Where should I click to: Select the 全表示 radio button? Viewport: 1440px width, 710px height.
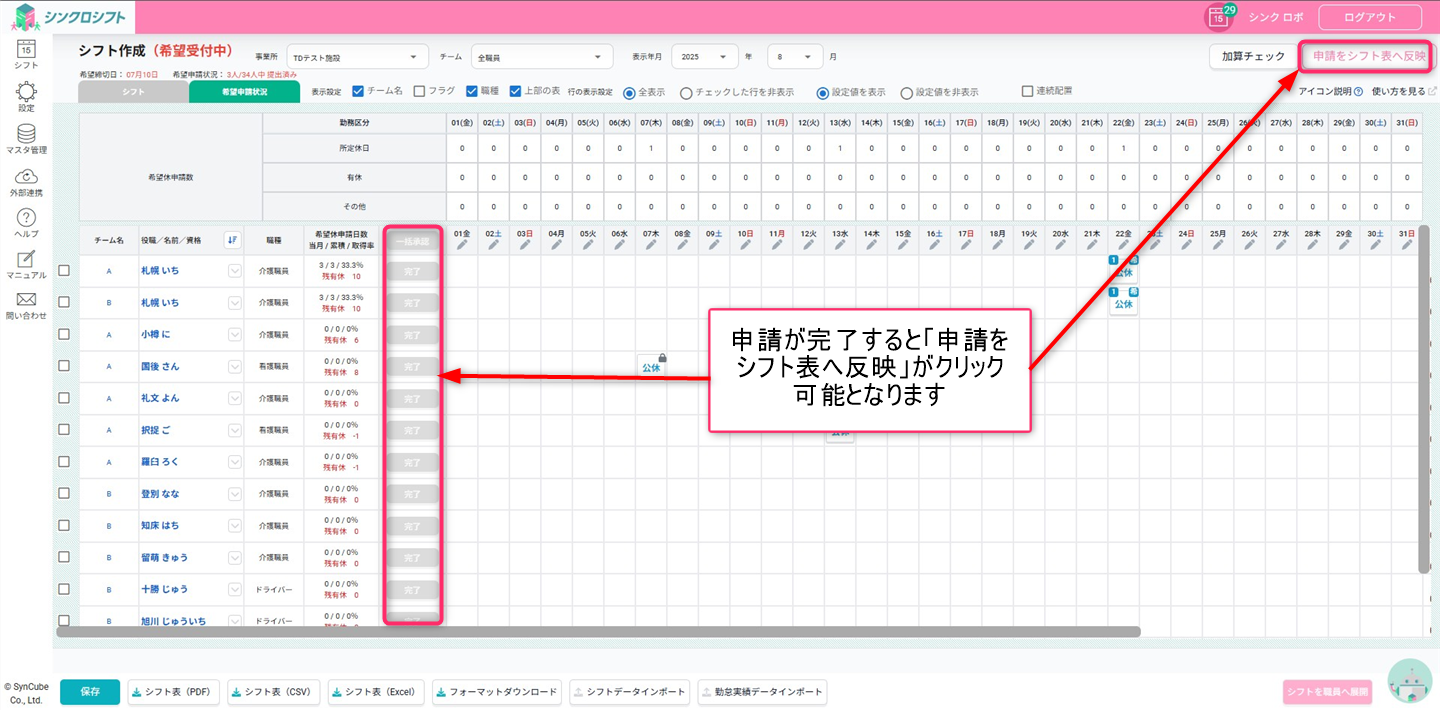tap(630, 92)
